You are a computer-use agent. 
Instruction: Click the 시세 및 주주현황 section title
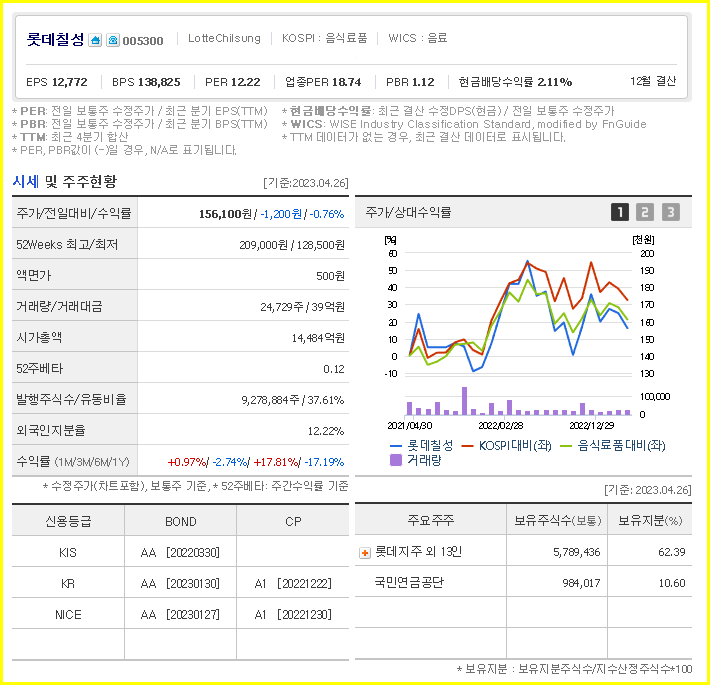coord(65,182)
